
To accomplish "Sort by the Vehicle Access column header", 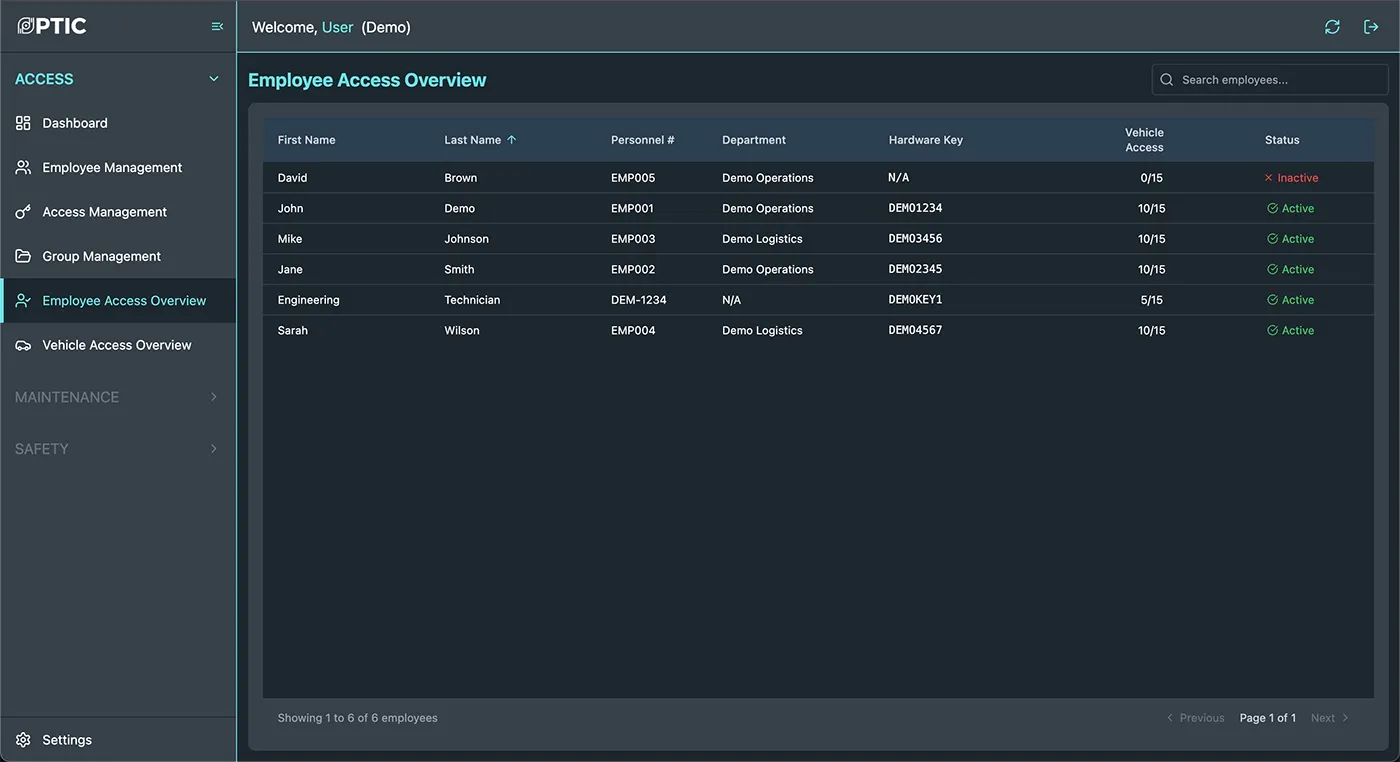I will 1144,140.
